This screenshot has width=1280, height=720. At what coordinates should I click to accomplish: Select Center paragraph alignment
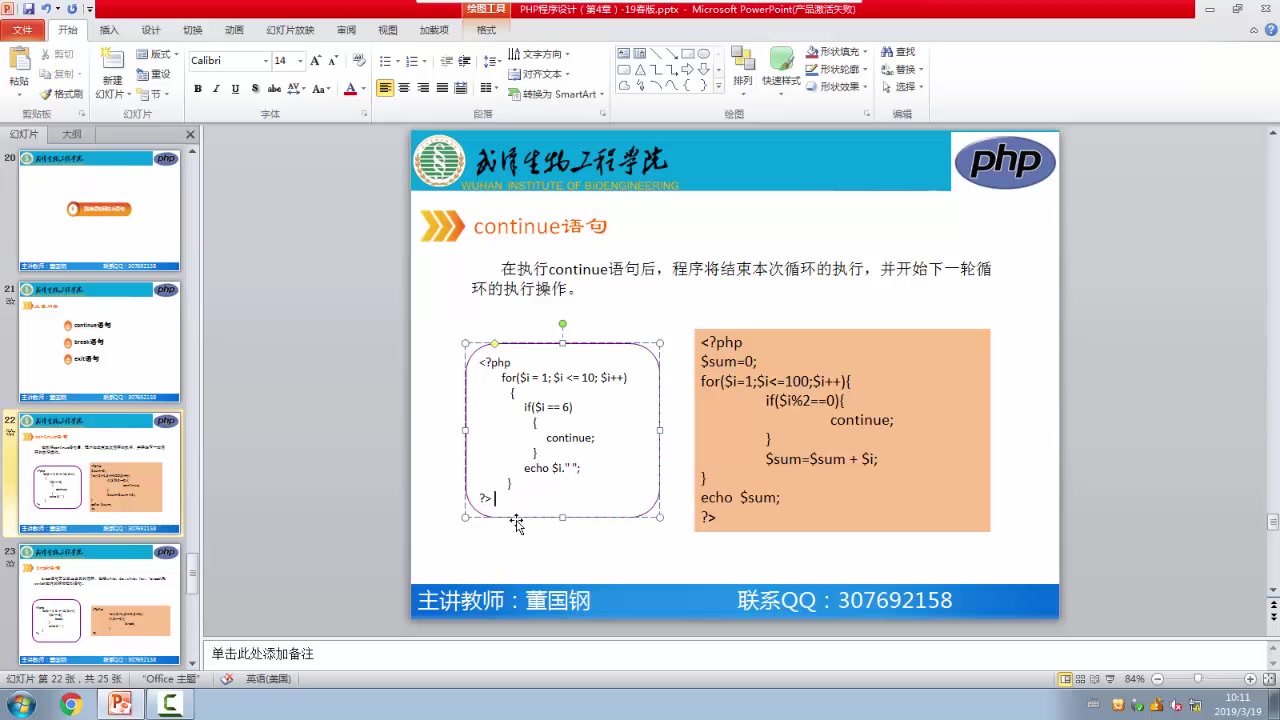404,88
